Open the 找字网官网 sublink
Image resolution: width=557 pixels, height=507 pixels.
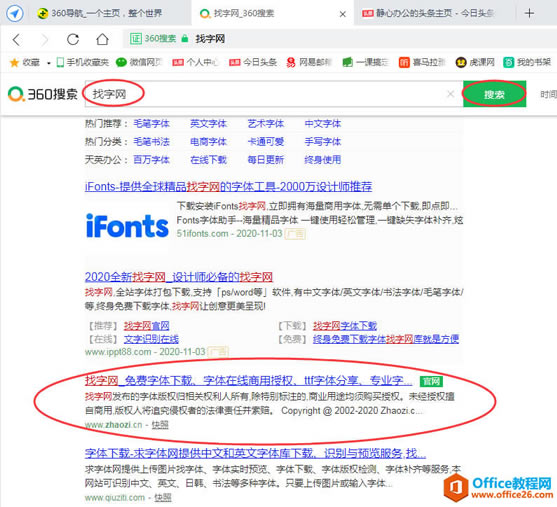[146, 326]
